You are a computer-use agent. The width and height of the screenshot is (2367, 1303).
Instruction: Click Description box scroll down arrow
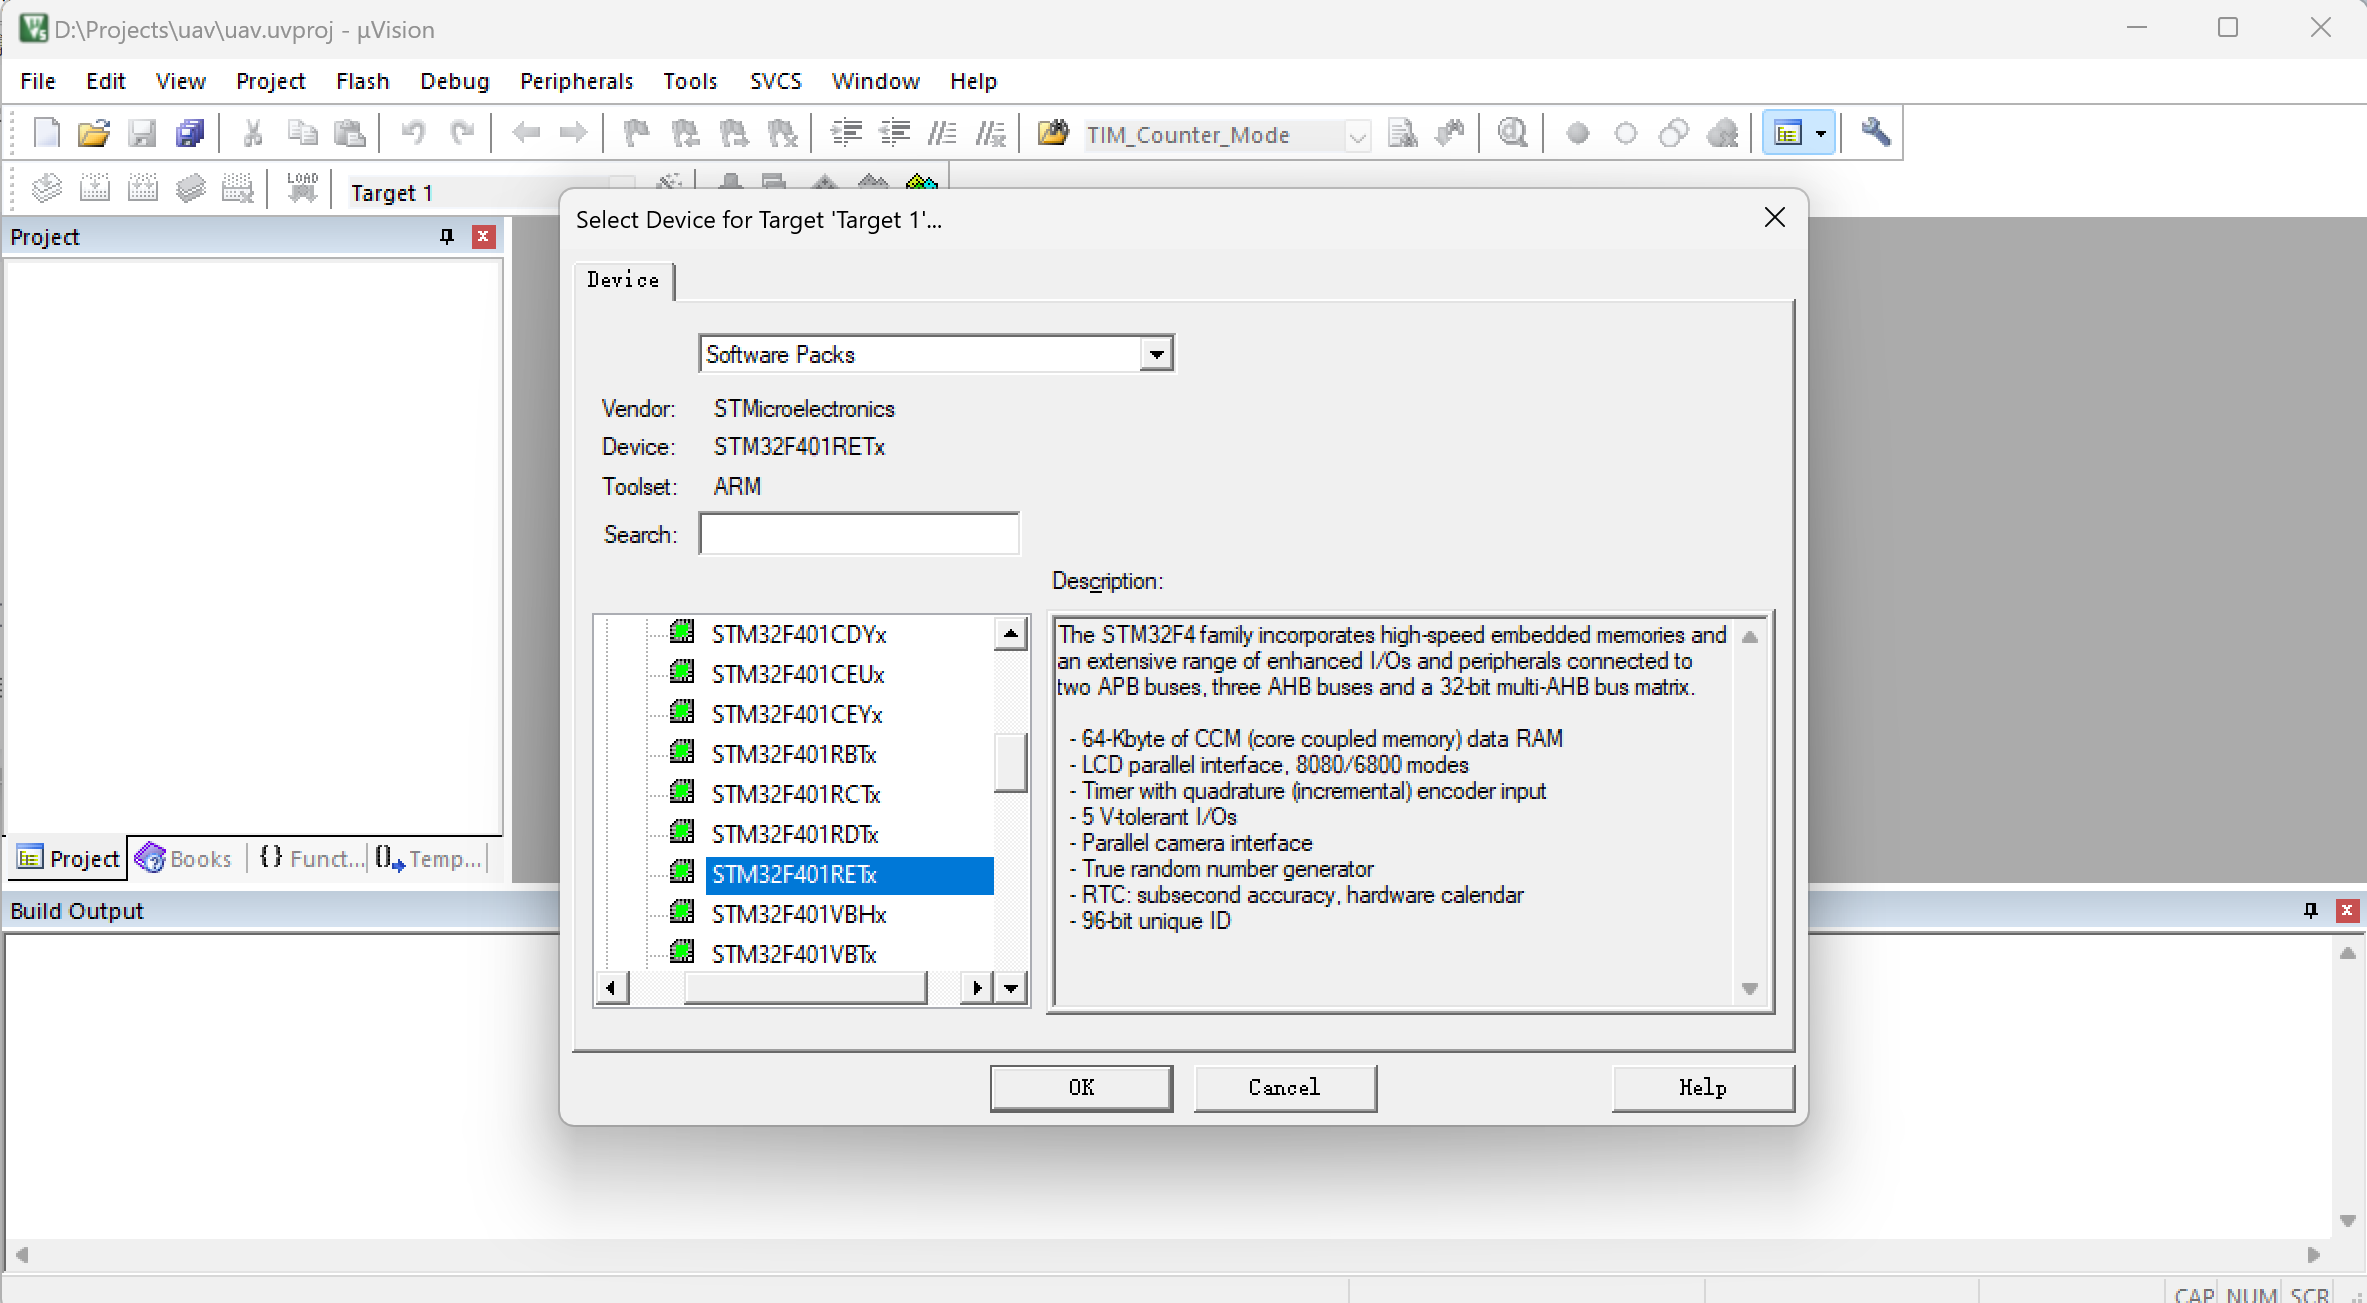pyautogui.click(x=1750, y=988)
